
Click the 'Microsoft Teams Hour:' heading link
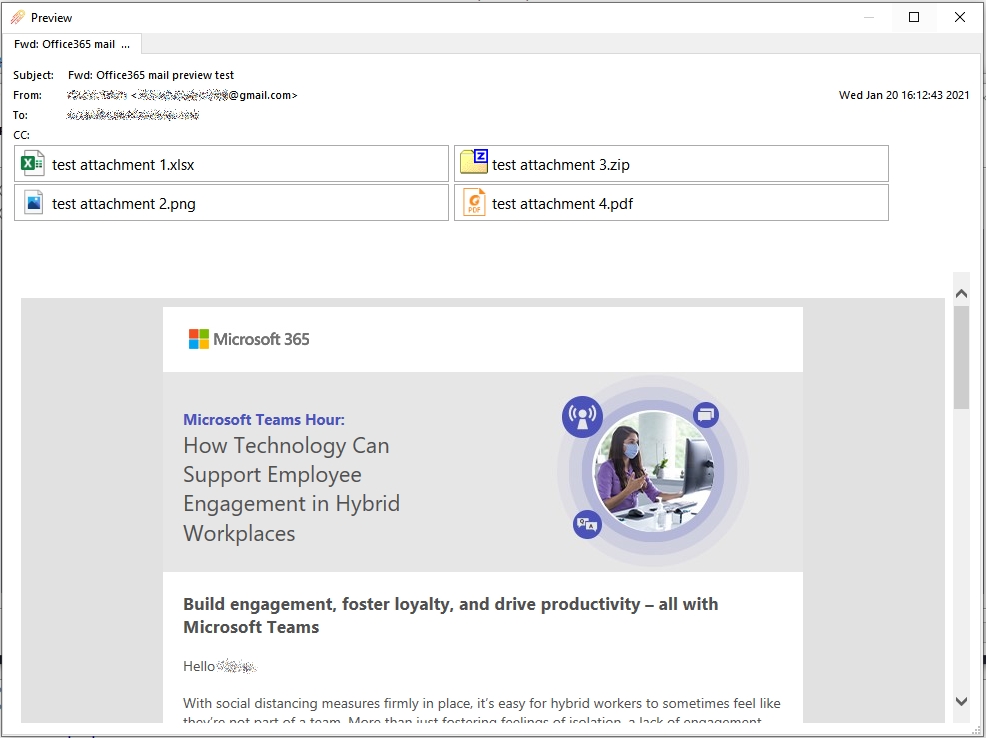click(x=264, y=420)
